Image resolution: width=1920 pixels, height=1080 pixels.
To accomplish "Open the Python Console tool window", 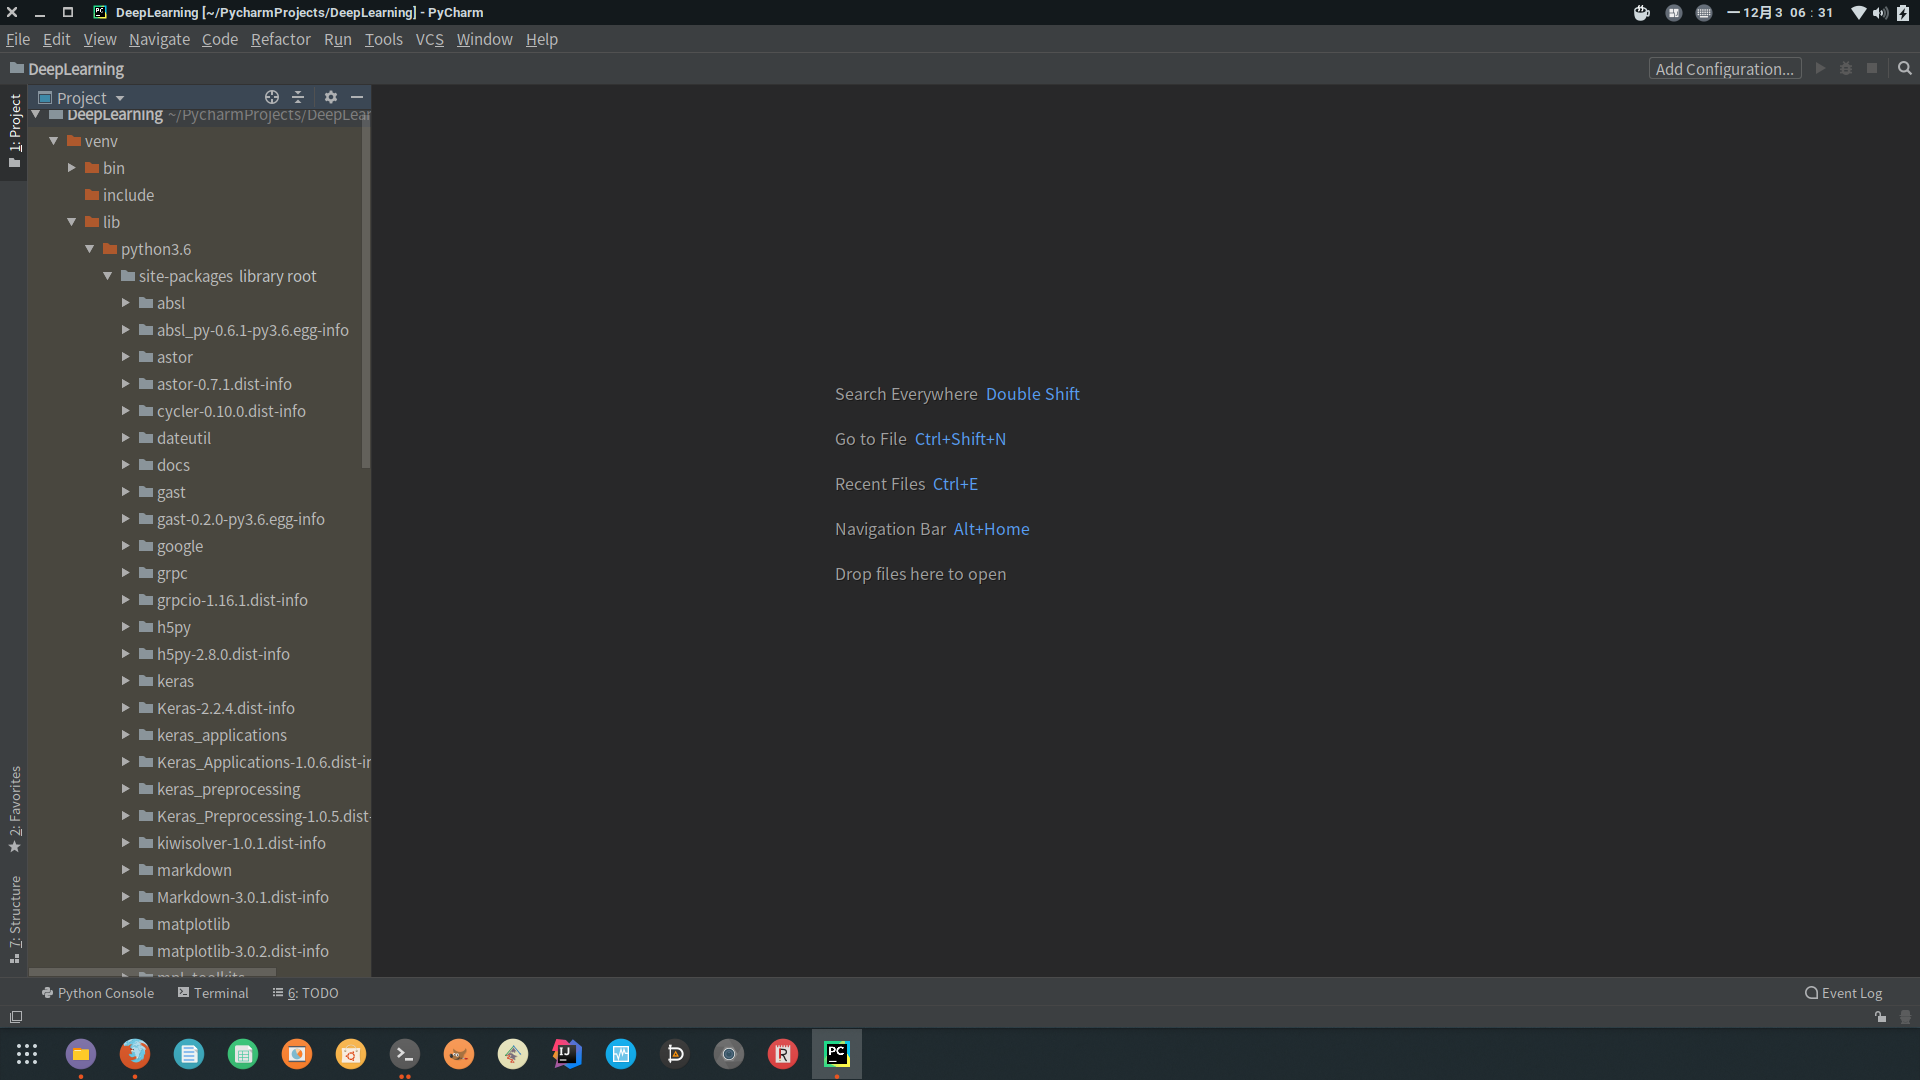I will [x=98, y=993].
